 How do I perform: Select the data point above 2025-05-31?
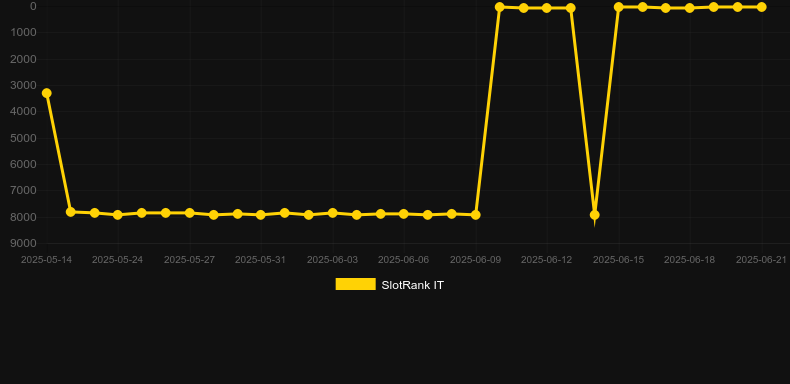click(261, 215)
